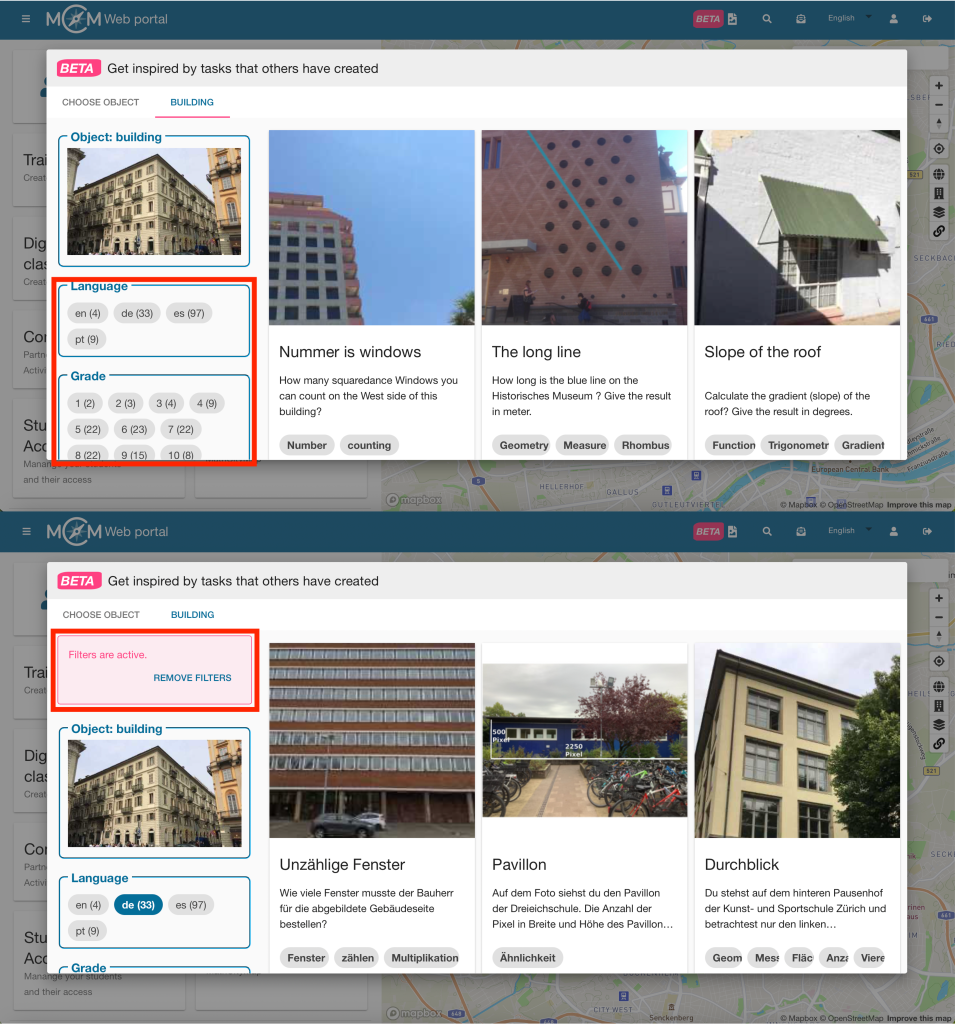Click logout arrow icon in lower header

pyautogui.click(x=927, y=532)
